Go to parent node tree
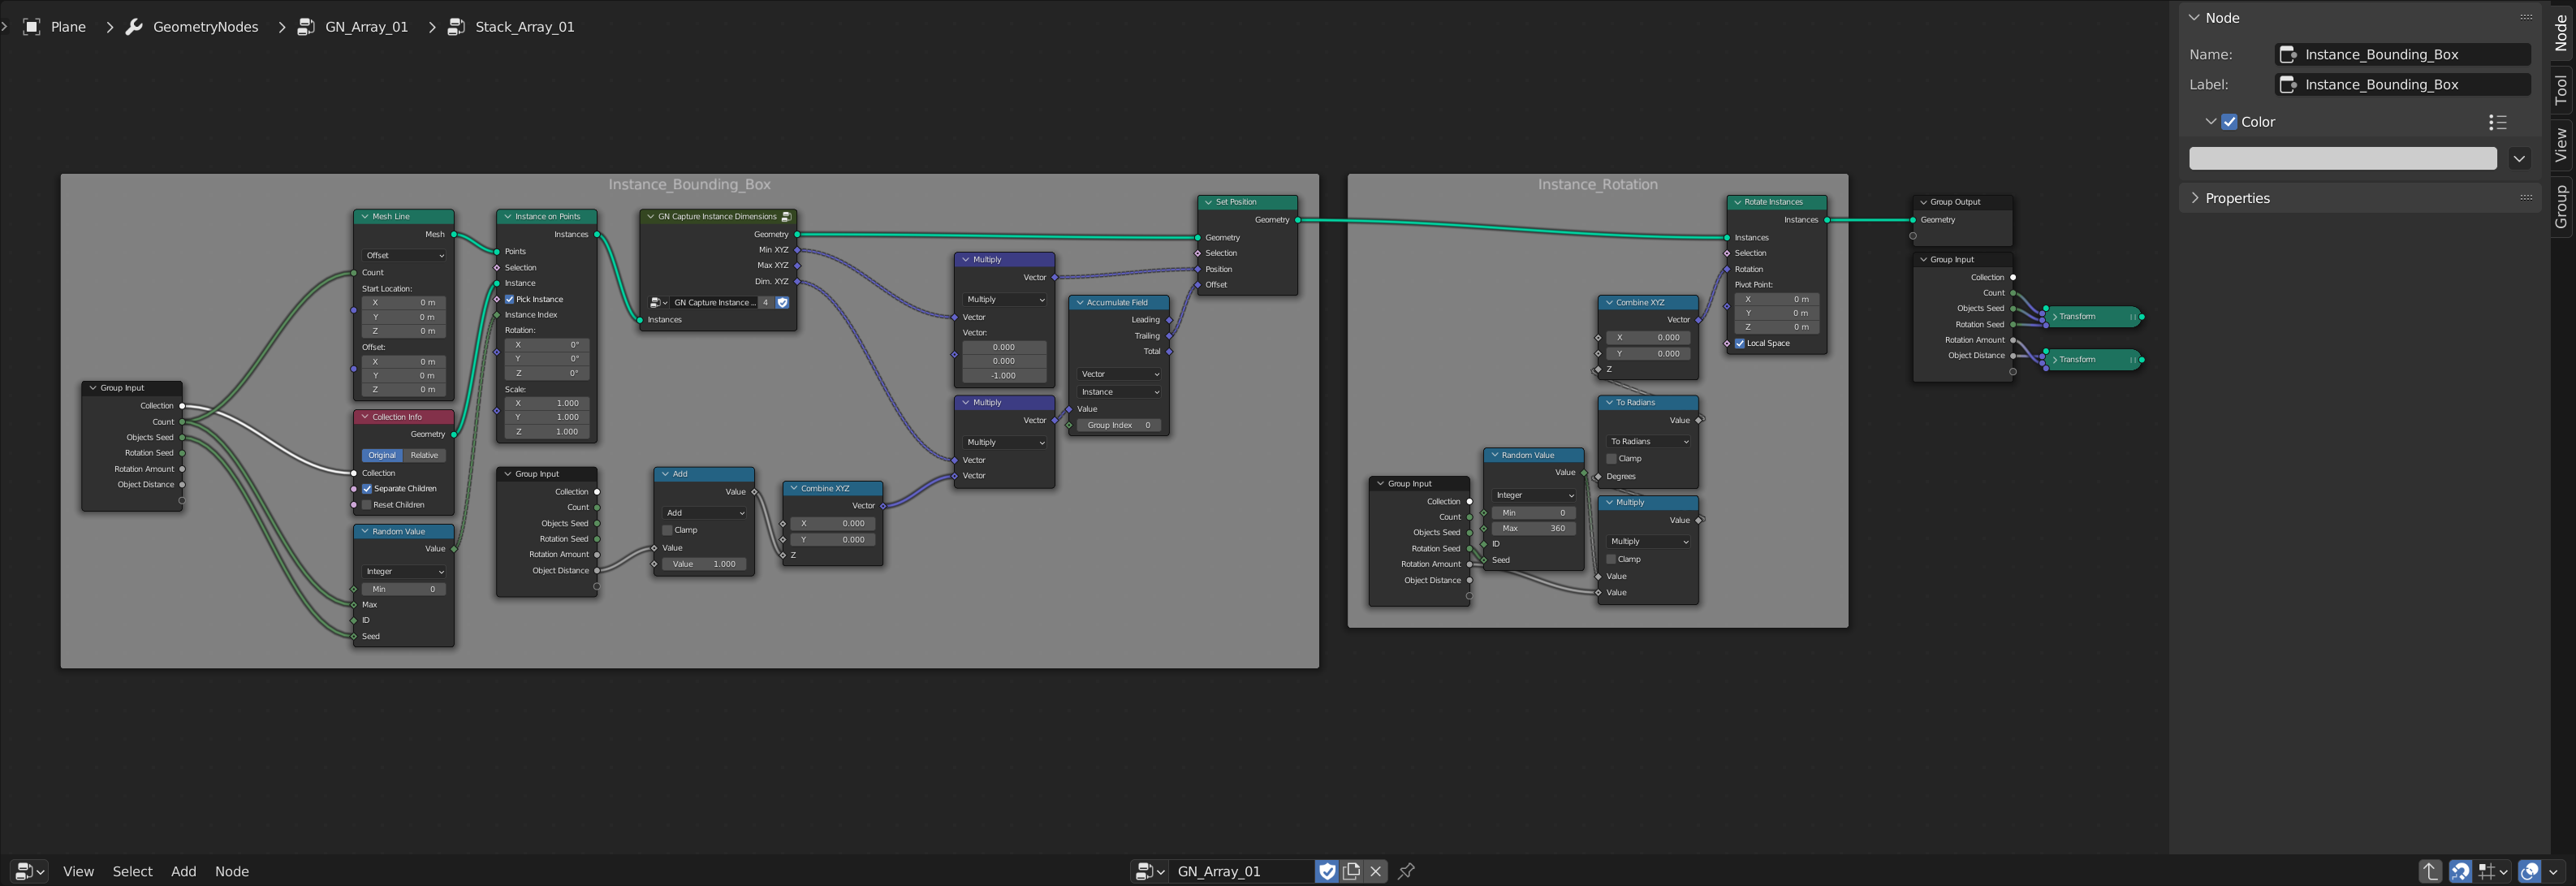 coord(2430,871)
